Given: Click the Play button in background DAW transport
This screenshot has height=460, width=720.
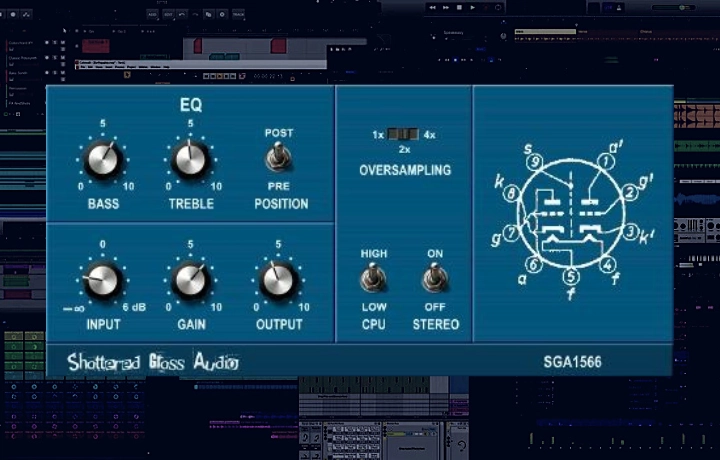Looking at the screenshot, I should (x=472, y=7).
